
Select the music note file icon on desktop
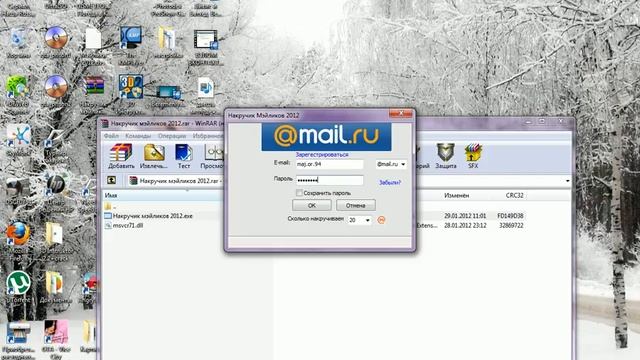[206, 87]
